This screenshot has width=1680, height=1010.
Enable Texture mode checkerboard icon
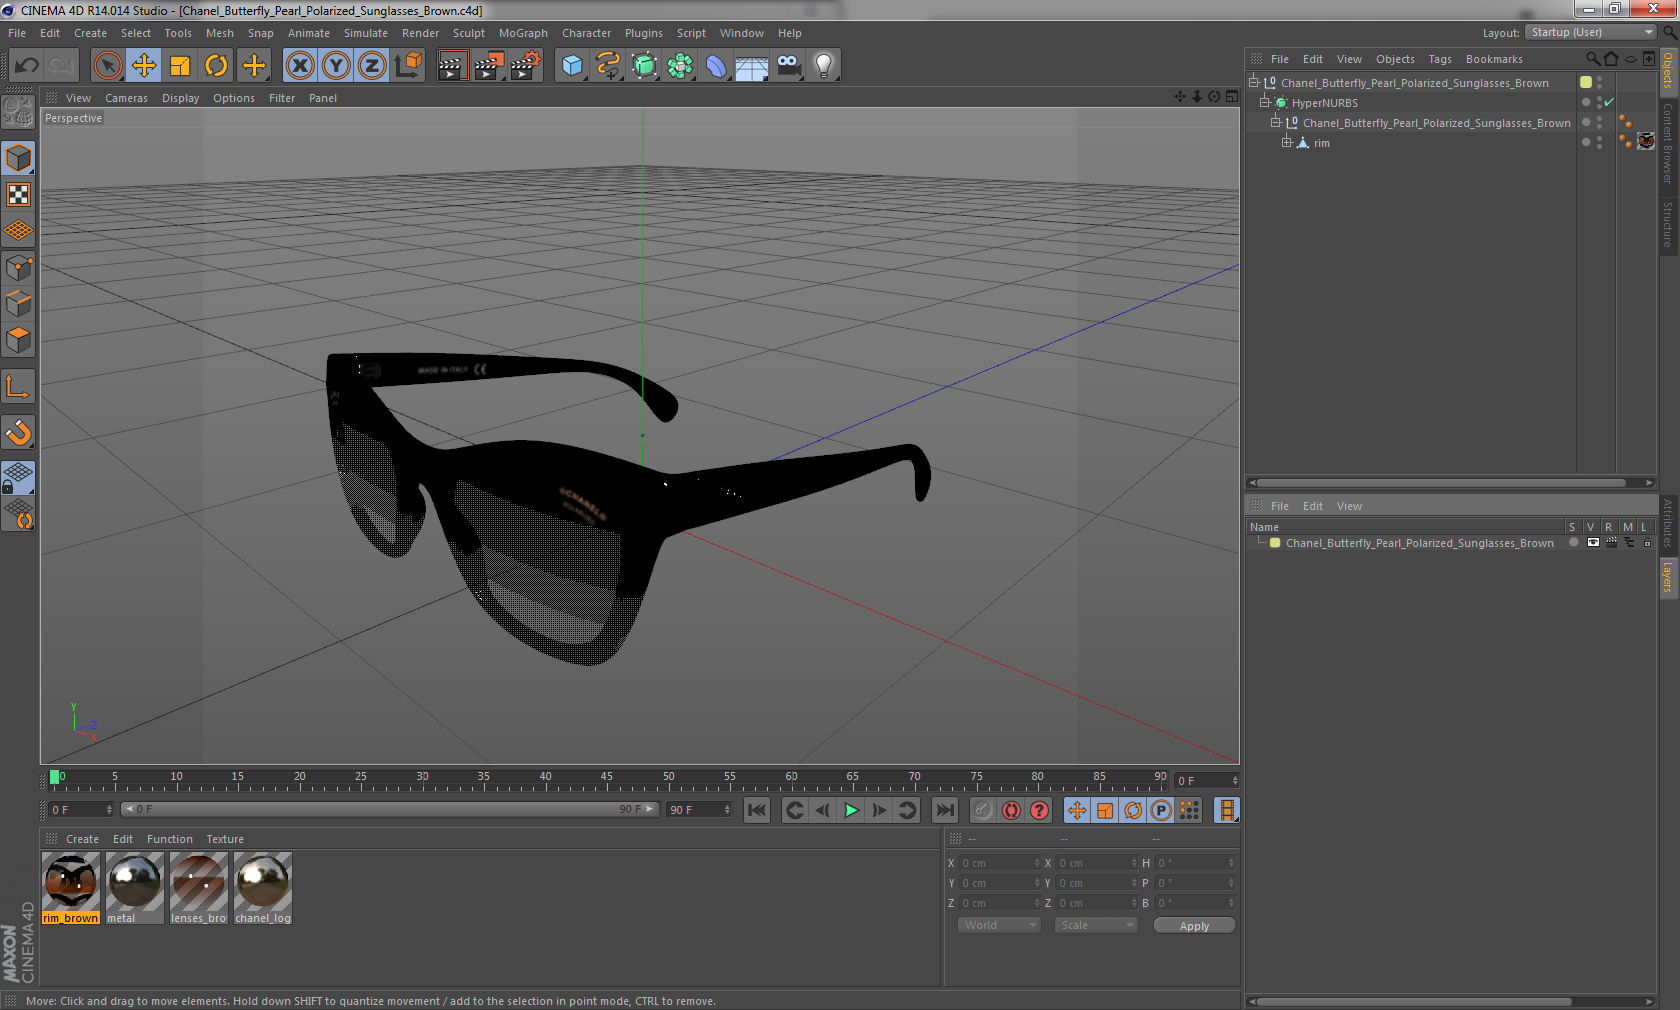19,194
